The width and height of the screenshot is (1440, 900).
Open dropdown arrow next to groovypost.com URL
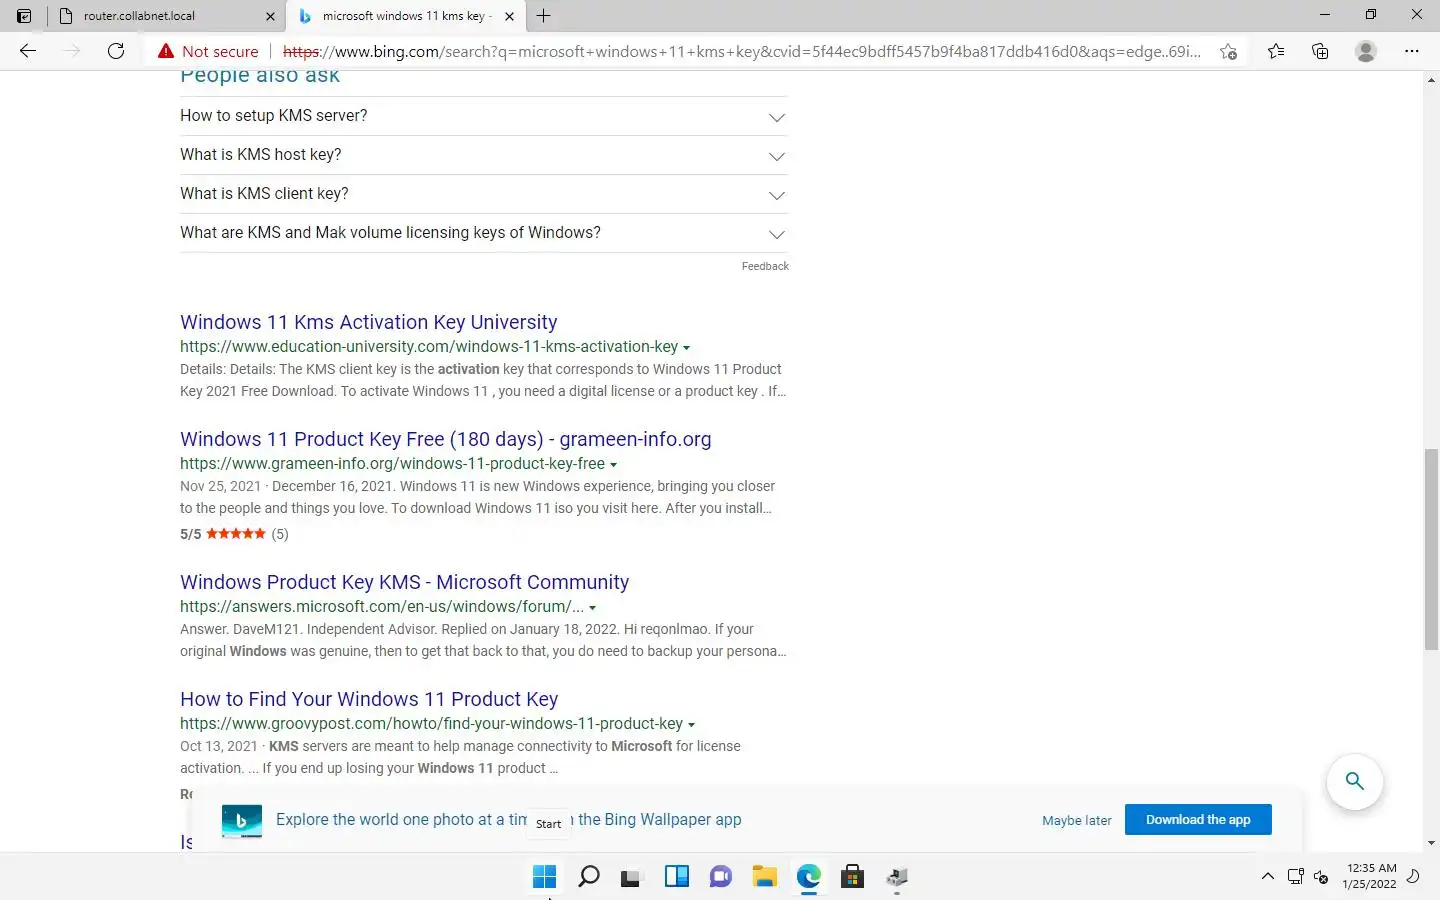[691, 725]
